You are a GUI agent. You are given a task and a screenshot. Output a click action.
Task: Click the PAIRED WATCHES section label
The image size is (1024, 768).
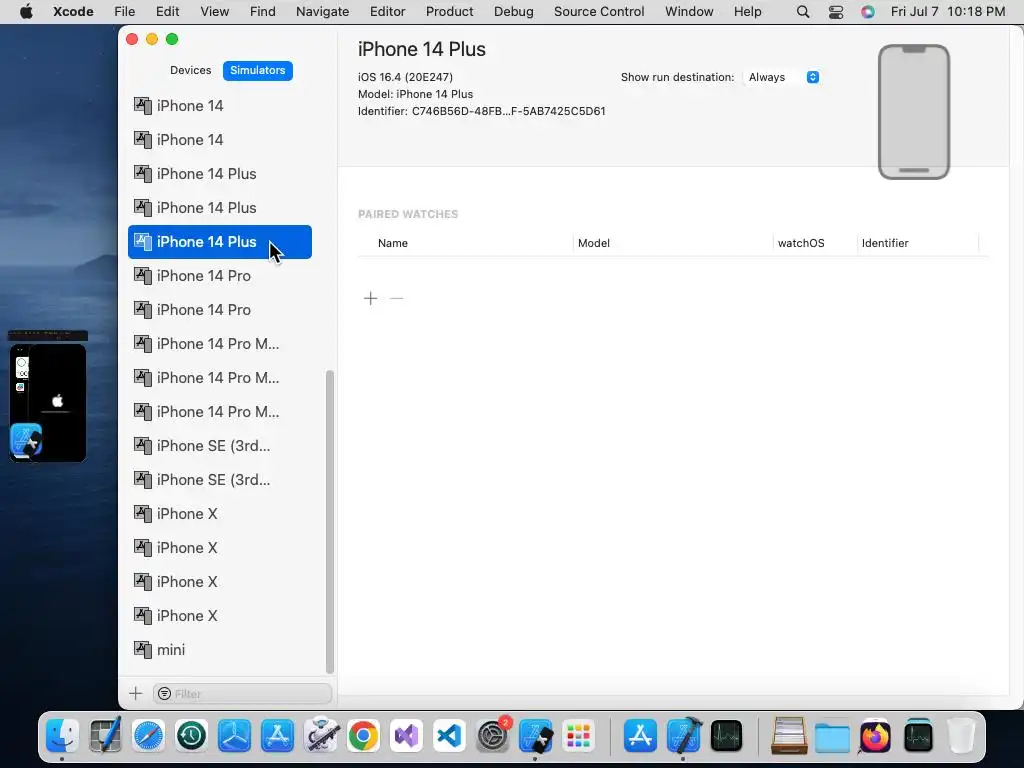[x=408, y=214]
